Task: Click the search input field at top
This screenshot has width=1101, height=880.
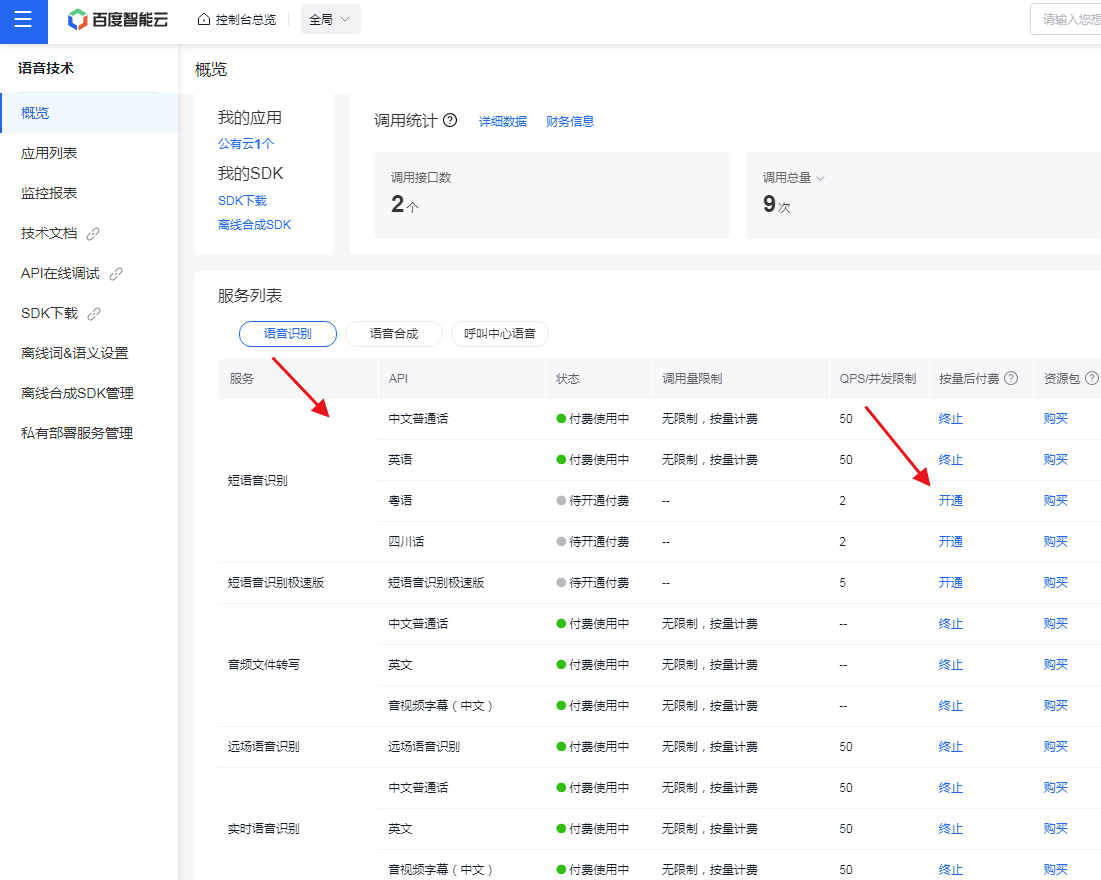Action: [1066, 20]
